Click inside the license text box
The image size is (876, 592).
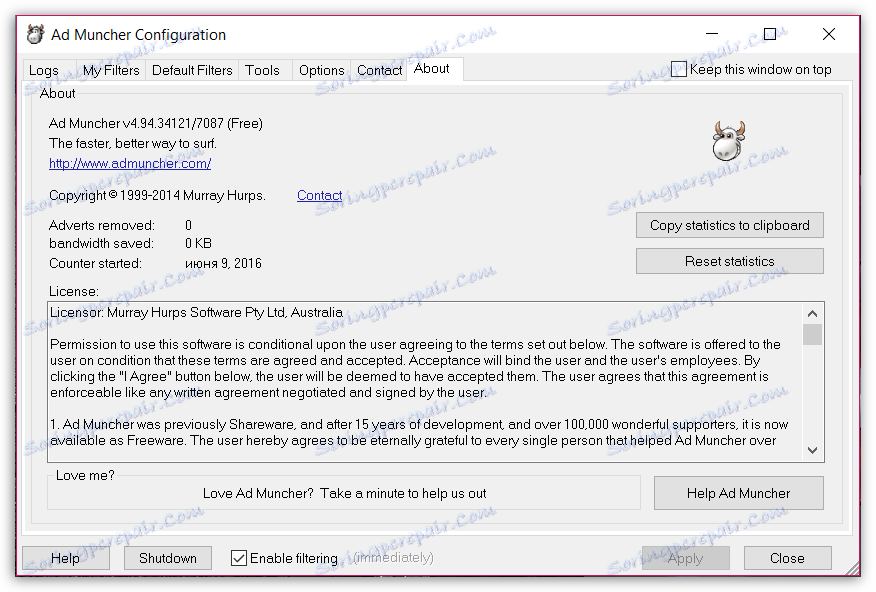click(x=425, y=382)
